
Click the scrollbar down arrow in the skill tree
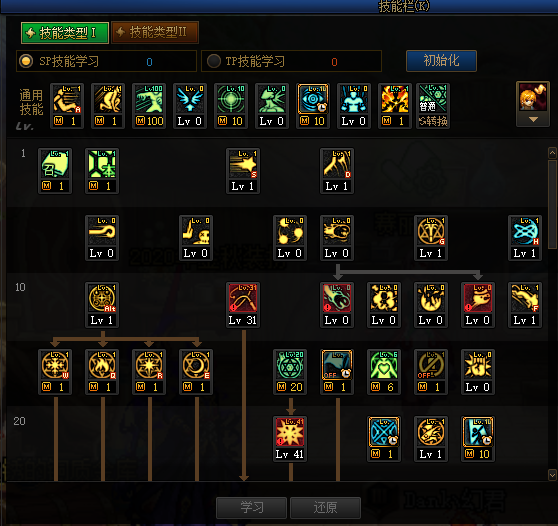pyautogui.click(x=552, y=475)
